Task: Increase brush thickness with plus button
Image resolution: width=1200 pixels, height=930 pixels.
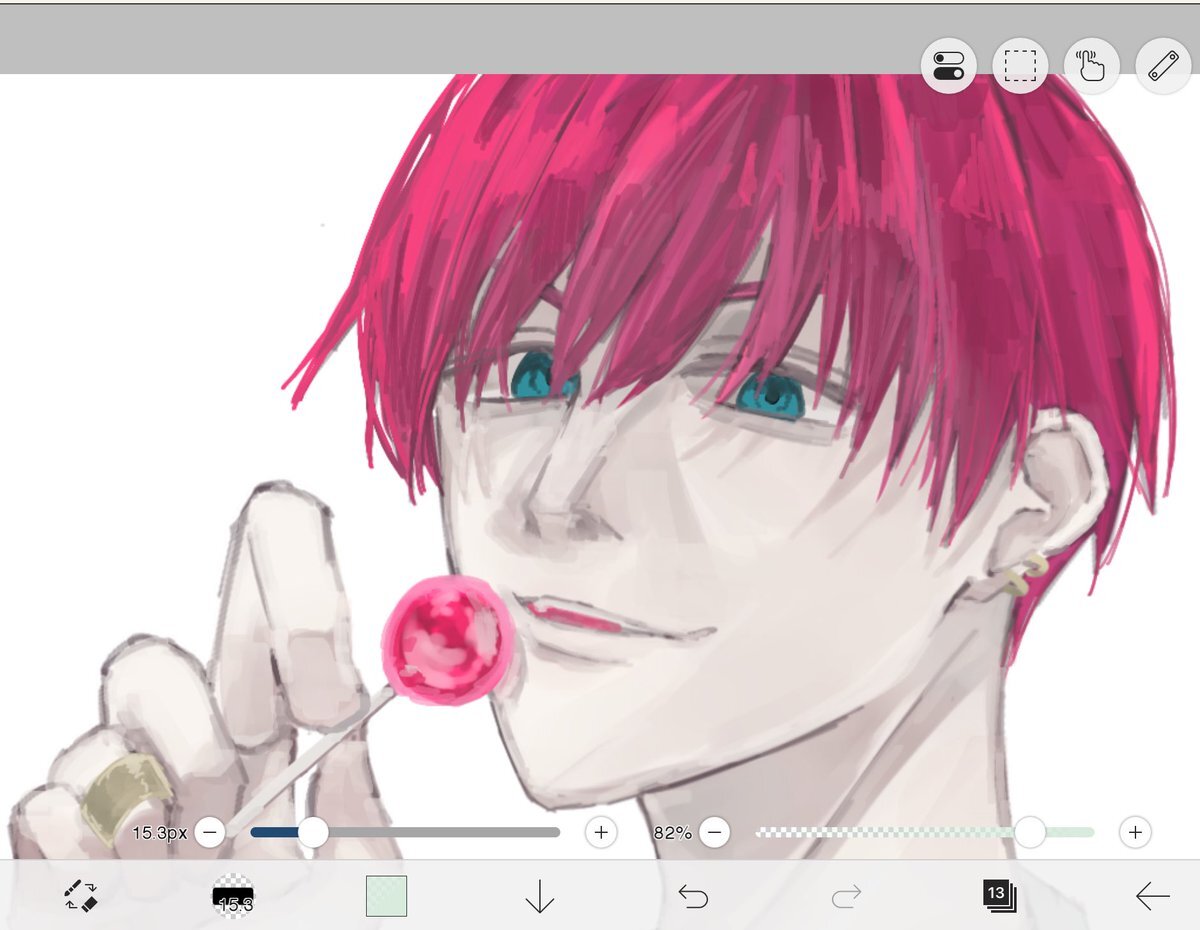Action: [x=601, y=832]
